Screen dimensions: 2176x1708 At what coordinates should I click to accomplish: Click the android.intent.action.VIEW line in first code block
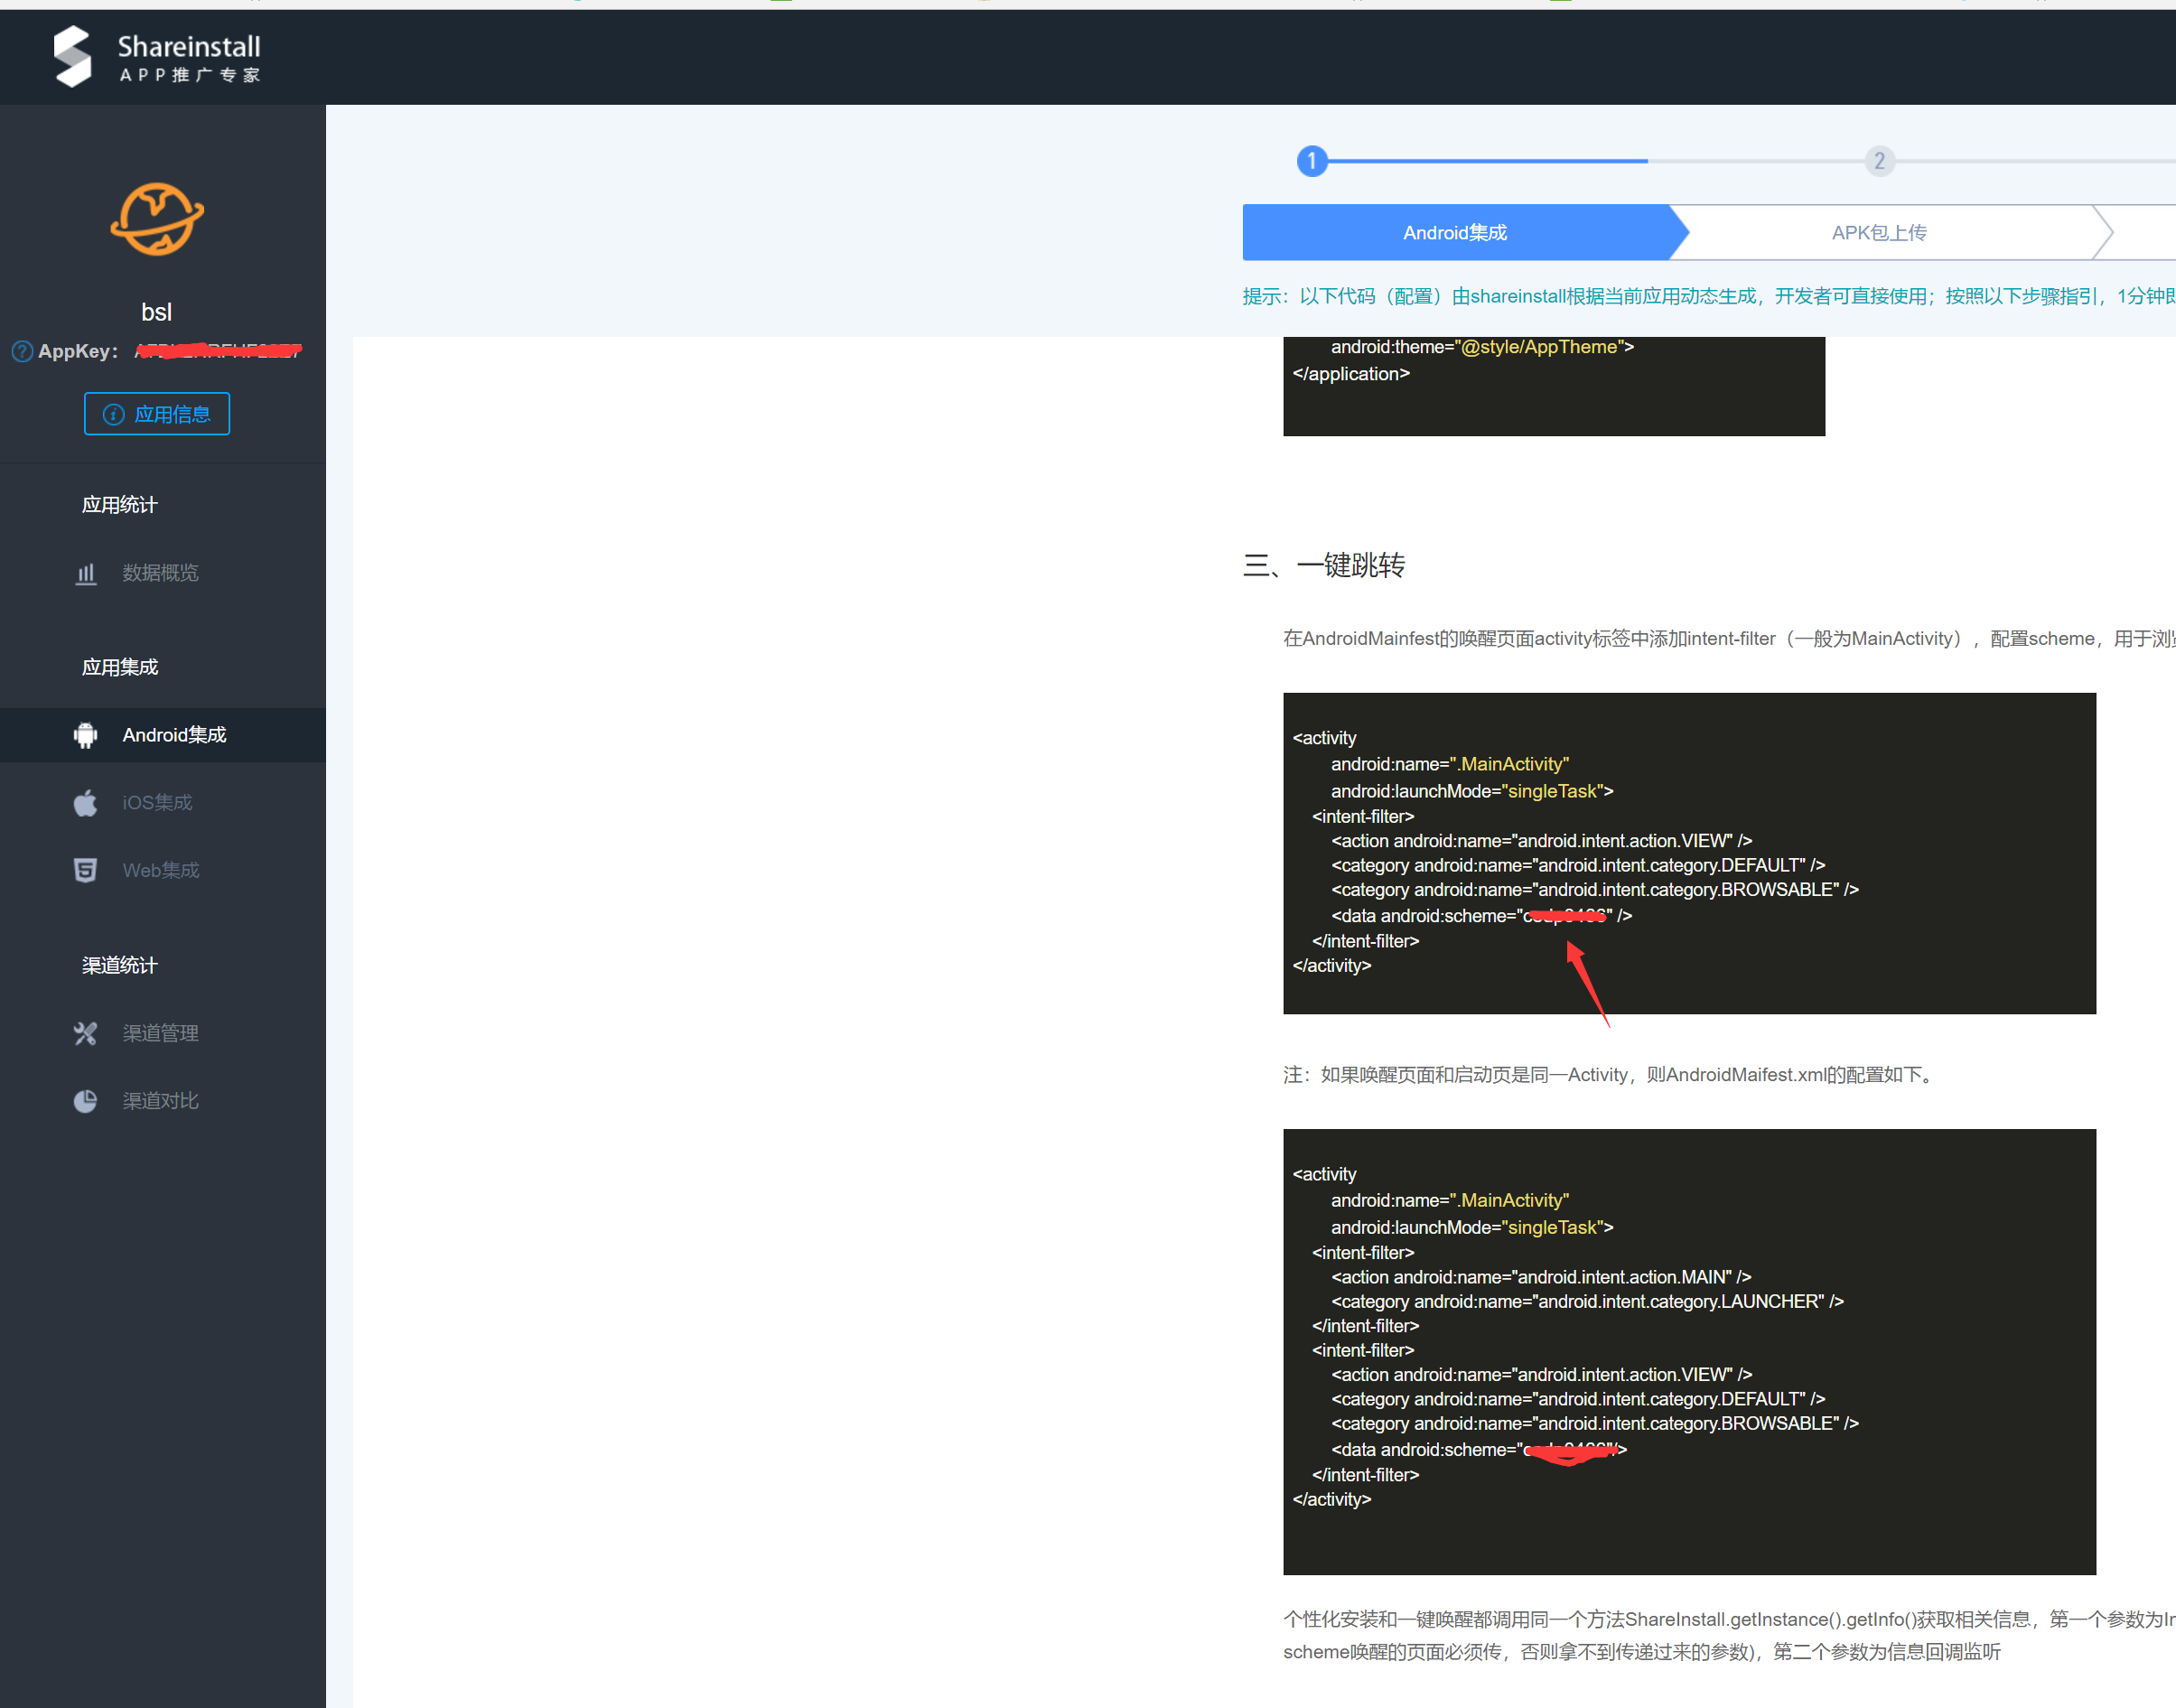(x=1541, y=841)
